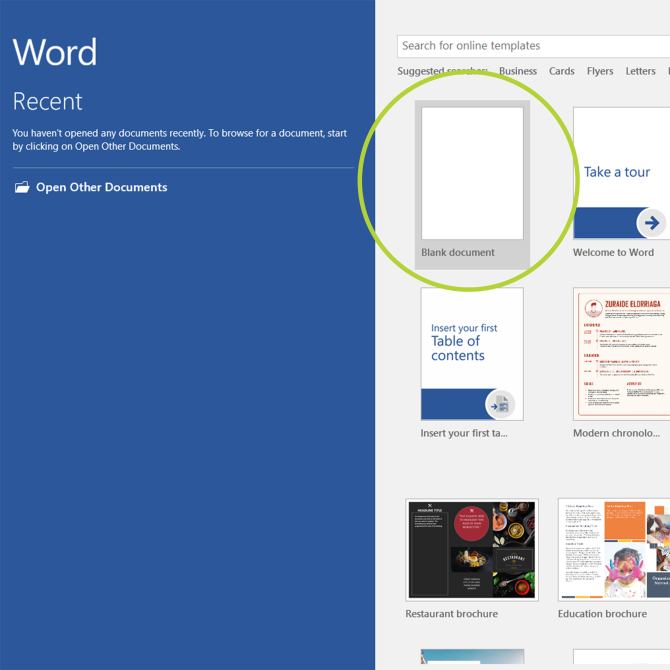The image size is (670, 670).
Task: Open Other Documents link
Action: [101, 187]
